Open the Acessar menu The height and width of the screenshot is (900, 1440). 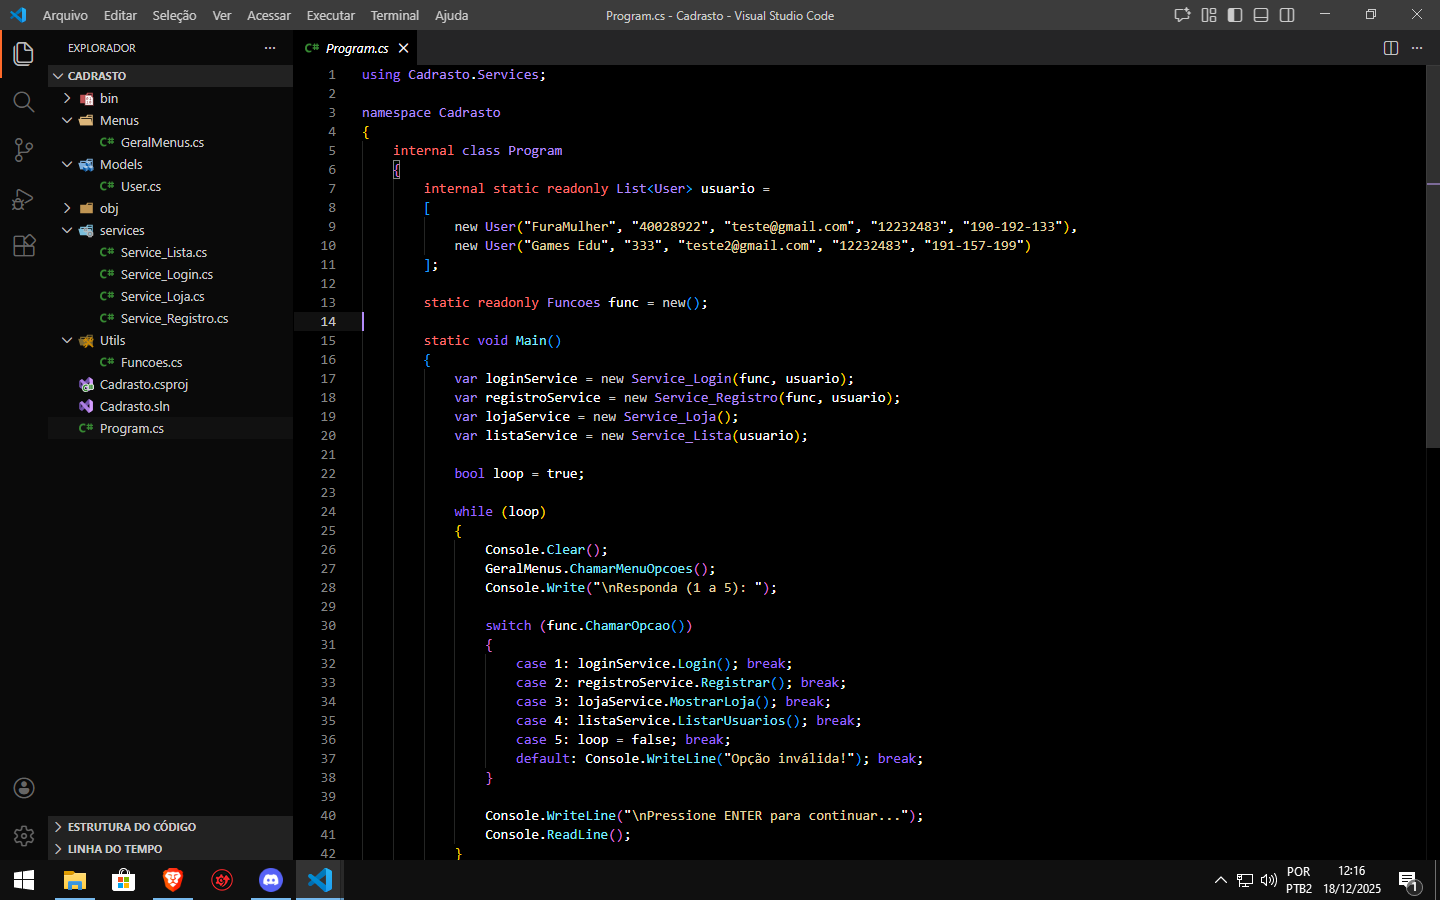pyautogui.click(x=269, y=15)
